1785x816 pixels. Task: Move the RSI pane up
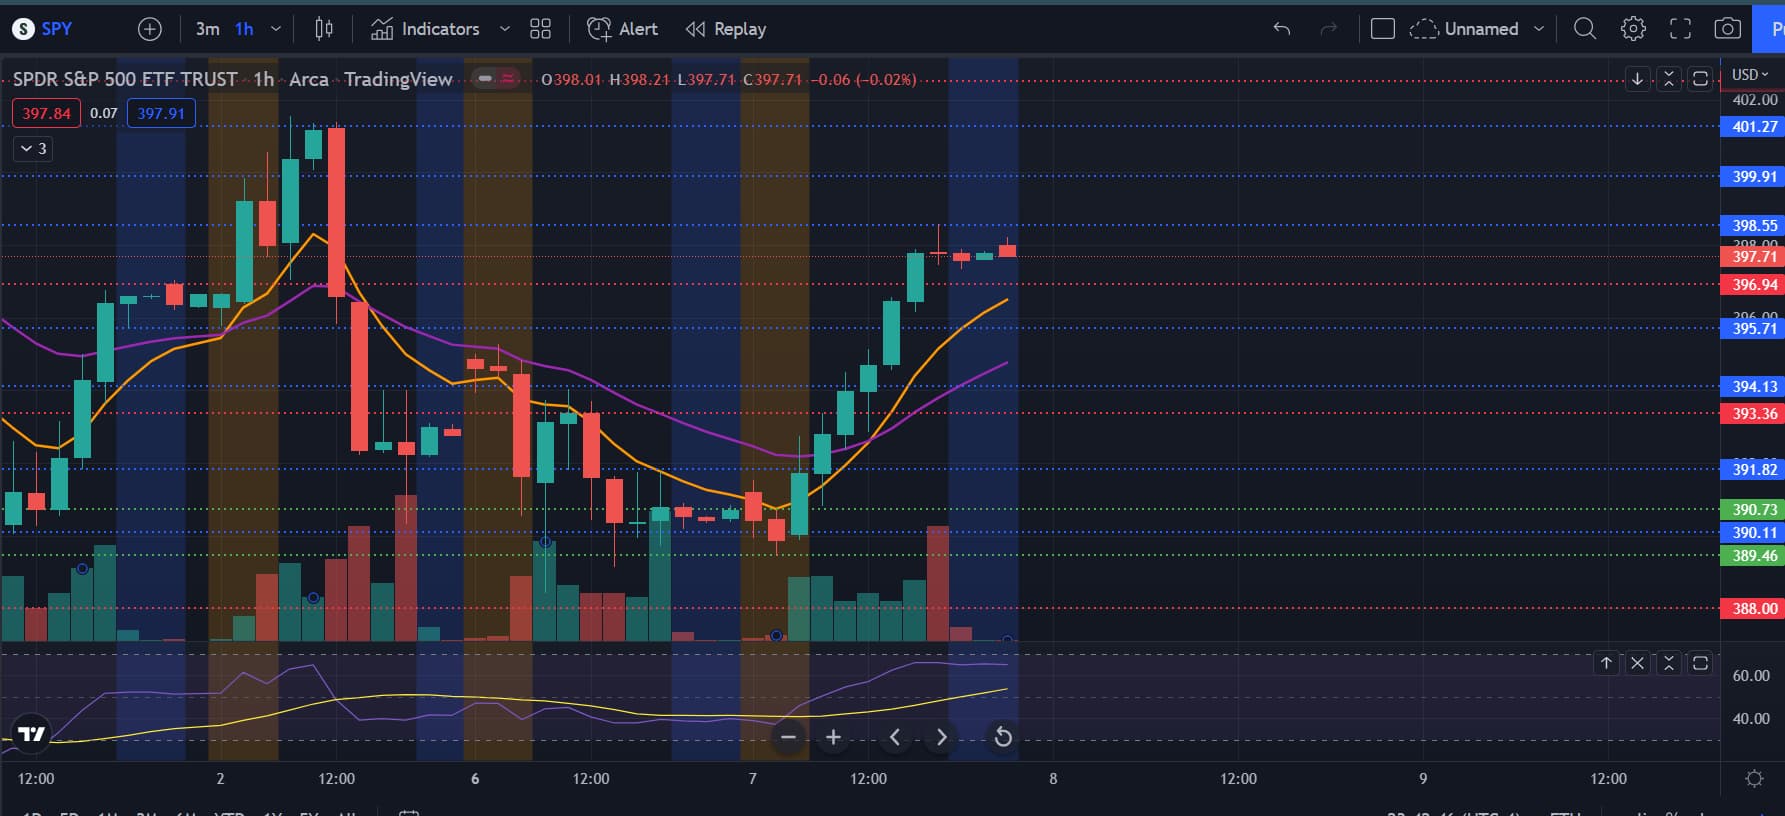click(1606, 663)
